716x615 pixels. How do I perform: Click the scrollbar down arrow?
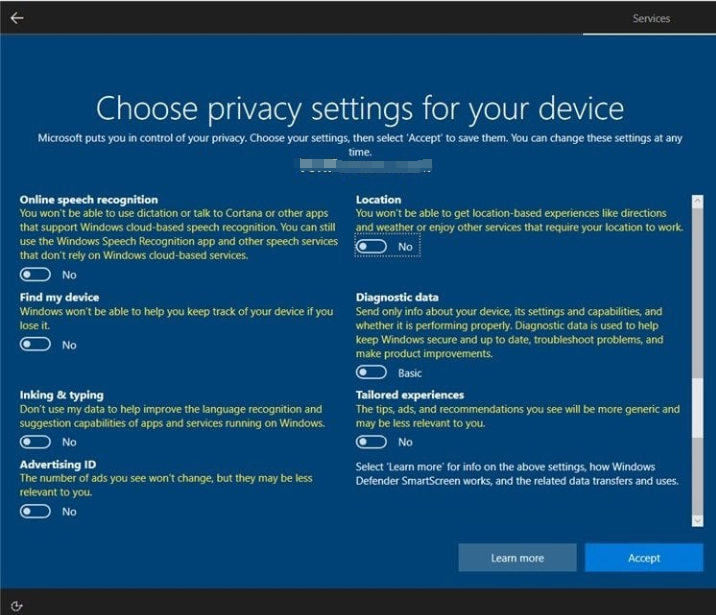[x=697, y=520]
